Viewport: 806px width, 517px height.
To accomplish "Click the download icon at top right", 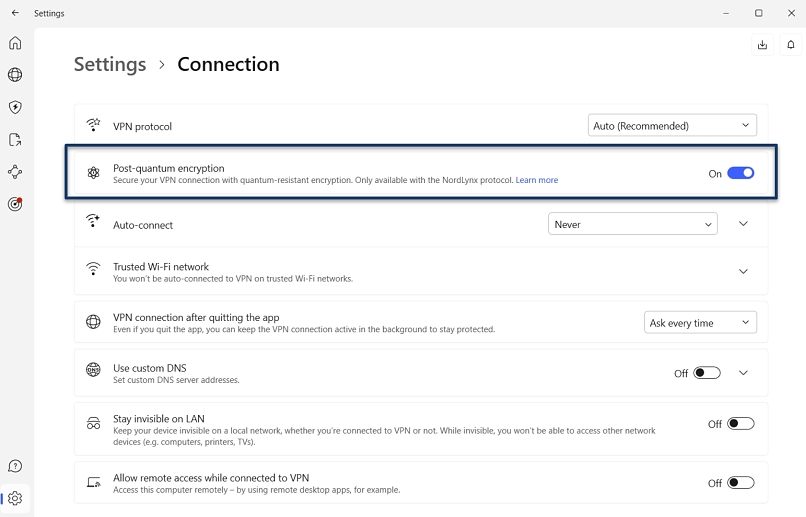I will pos(762,45).
